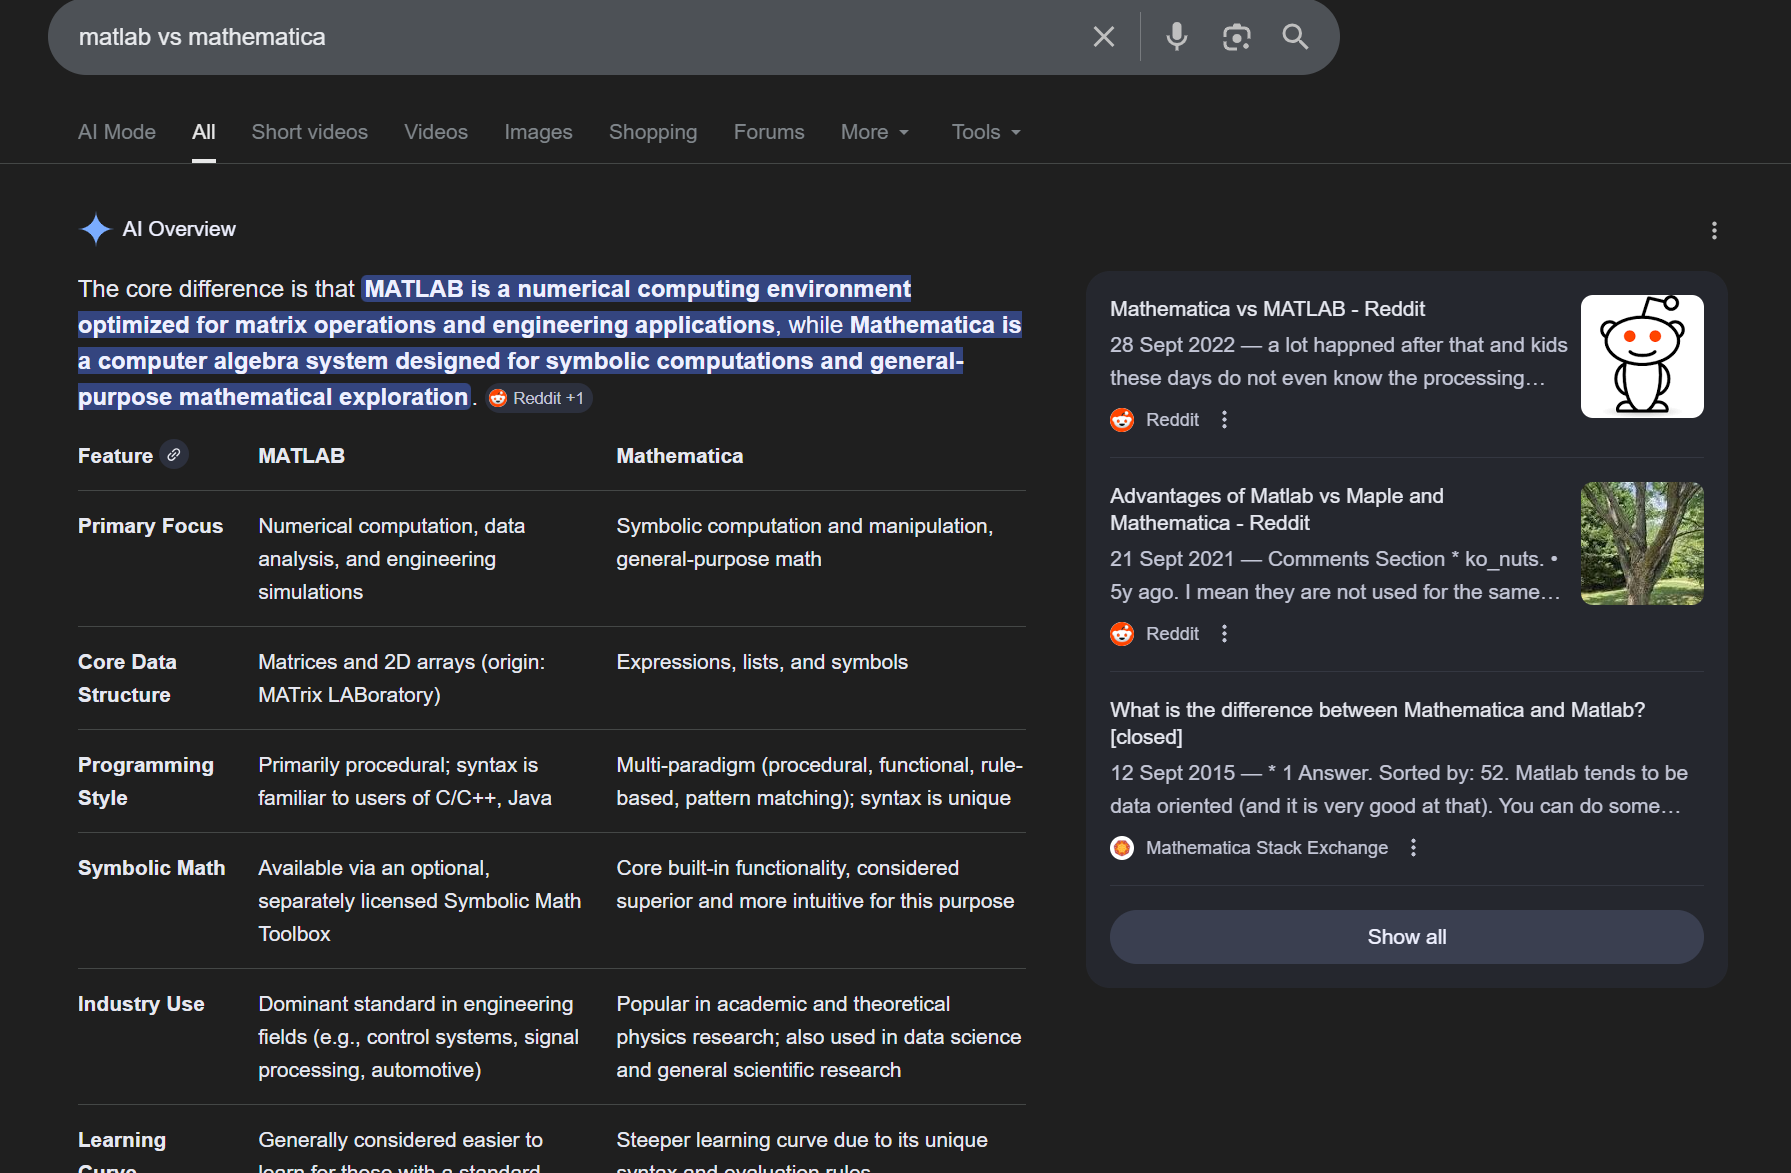The image size is (1791, 1173).
Task: Switch to AI Mode tab
Action: [x=117, y=132]
